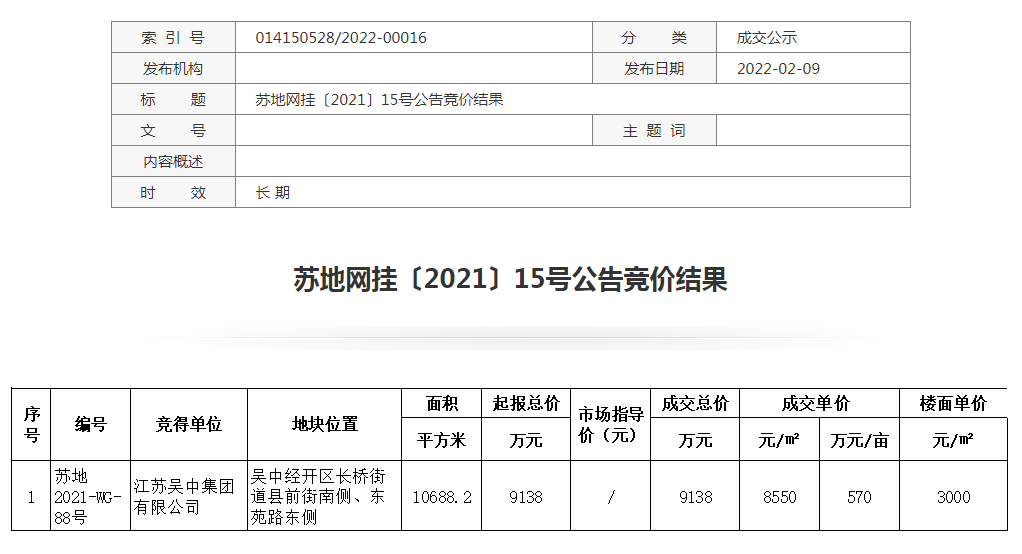The width and height of the screenshot is (1022, 554).
Task: Click the unit price value 8550
Action: click(x=778, y=497)
